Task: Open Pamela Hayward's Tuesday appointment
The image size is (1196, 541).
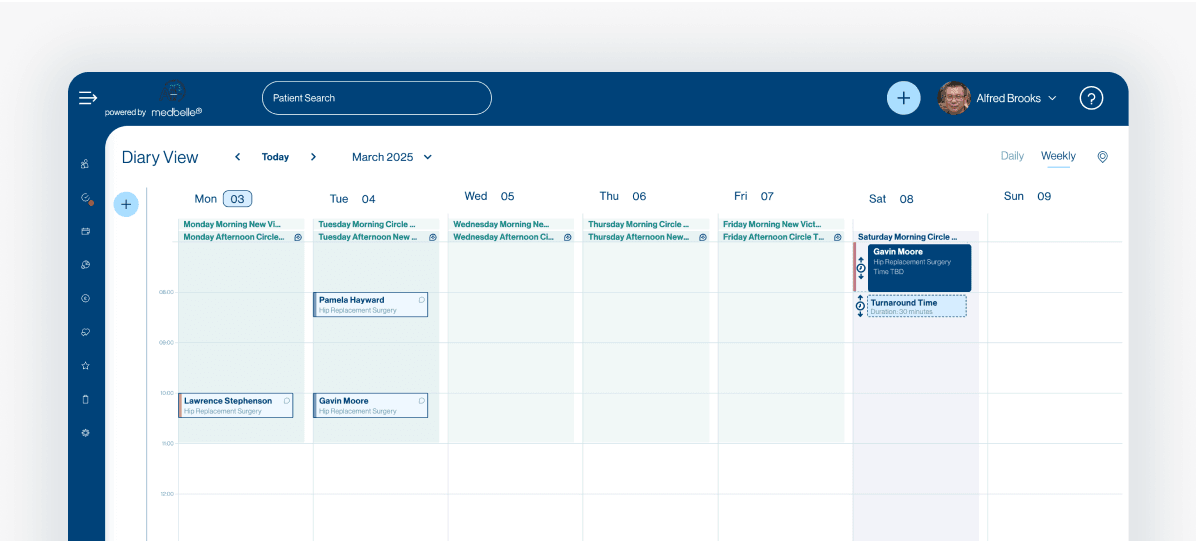Action: [370, 305]
